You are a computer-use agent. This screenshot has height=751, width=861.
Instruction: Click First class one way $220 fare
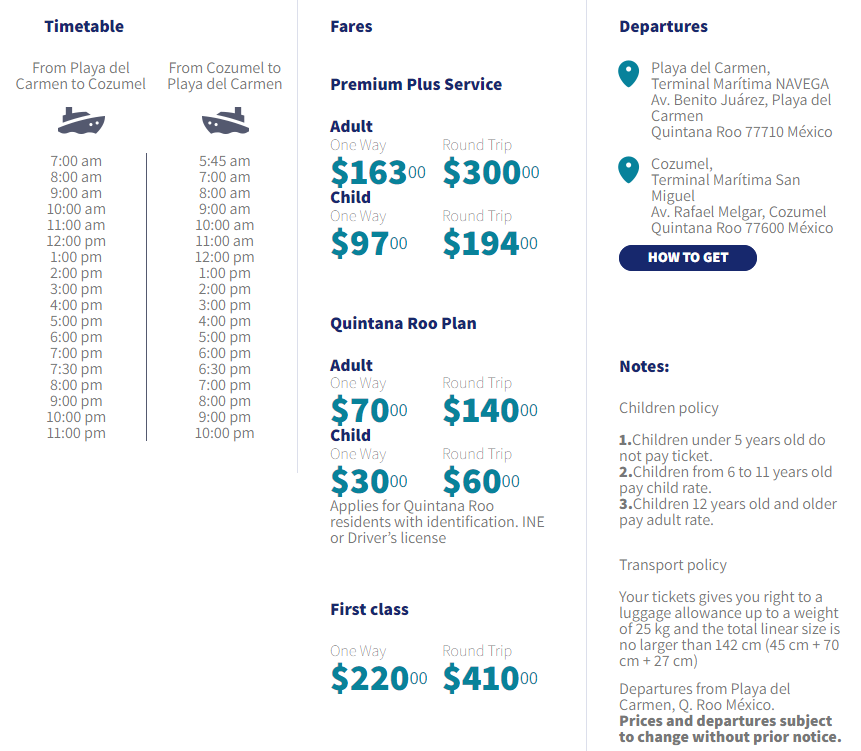pyautogui.click(x=378, y=678)
